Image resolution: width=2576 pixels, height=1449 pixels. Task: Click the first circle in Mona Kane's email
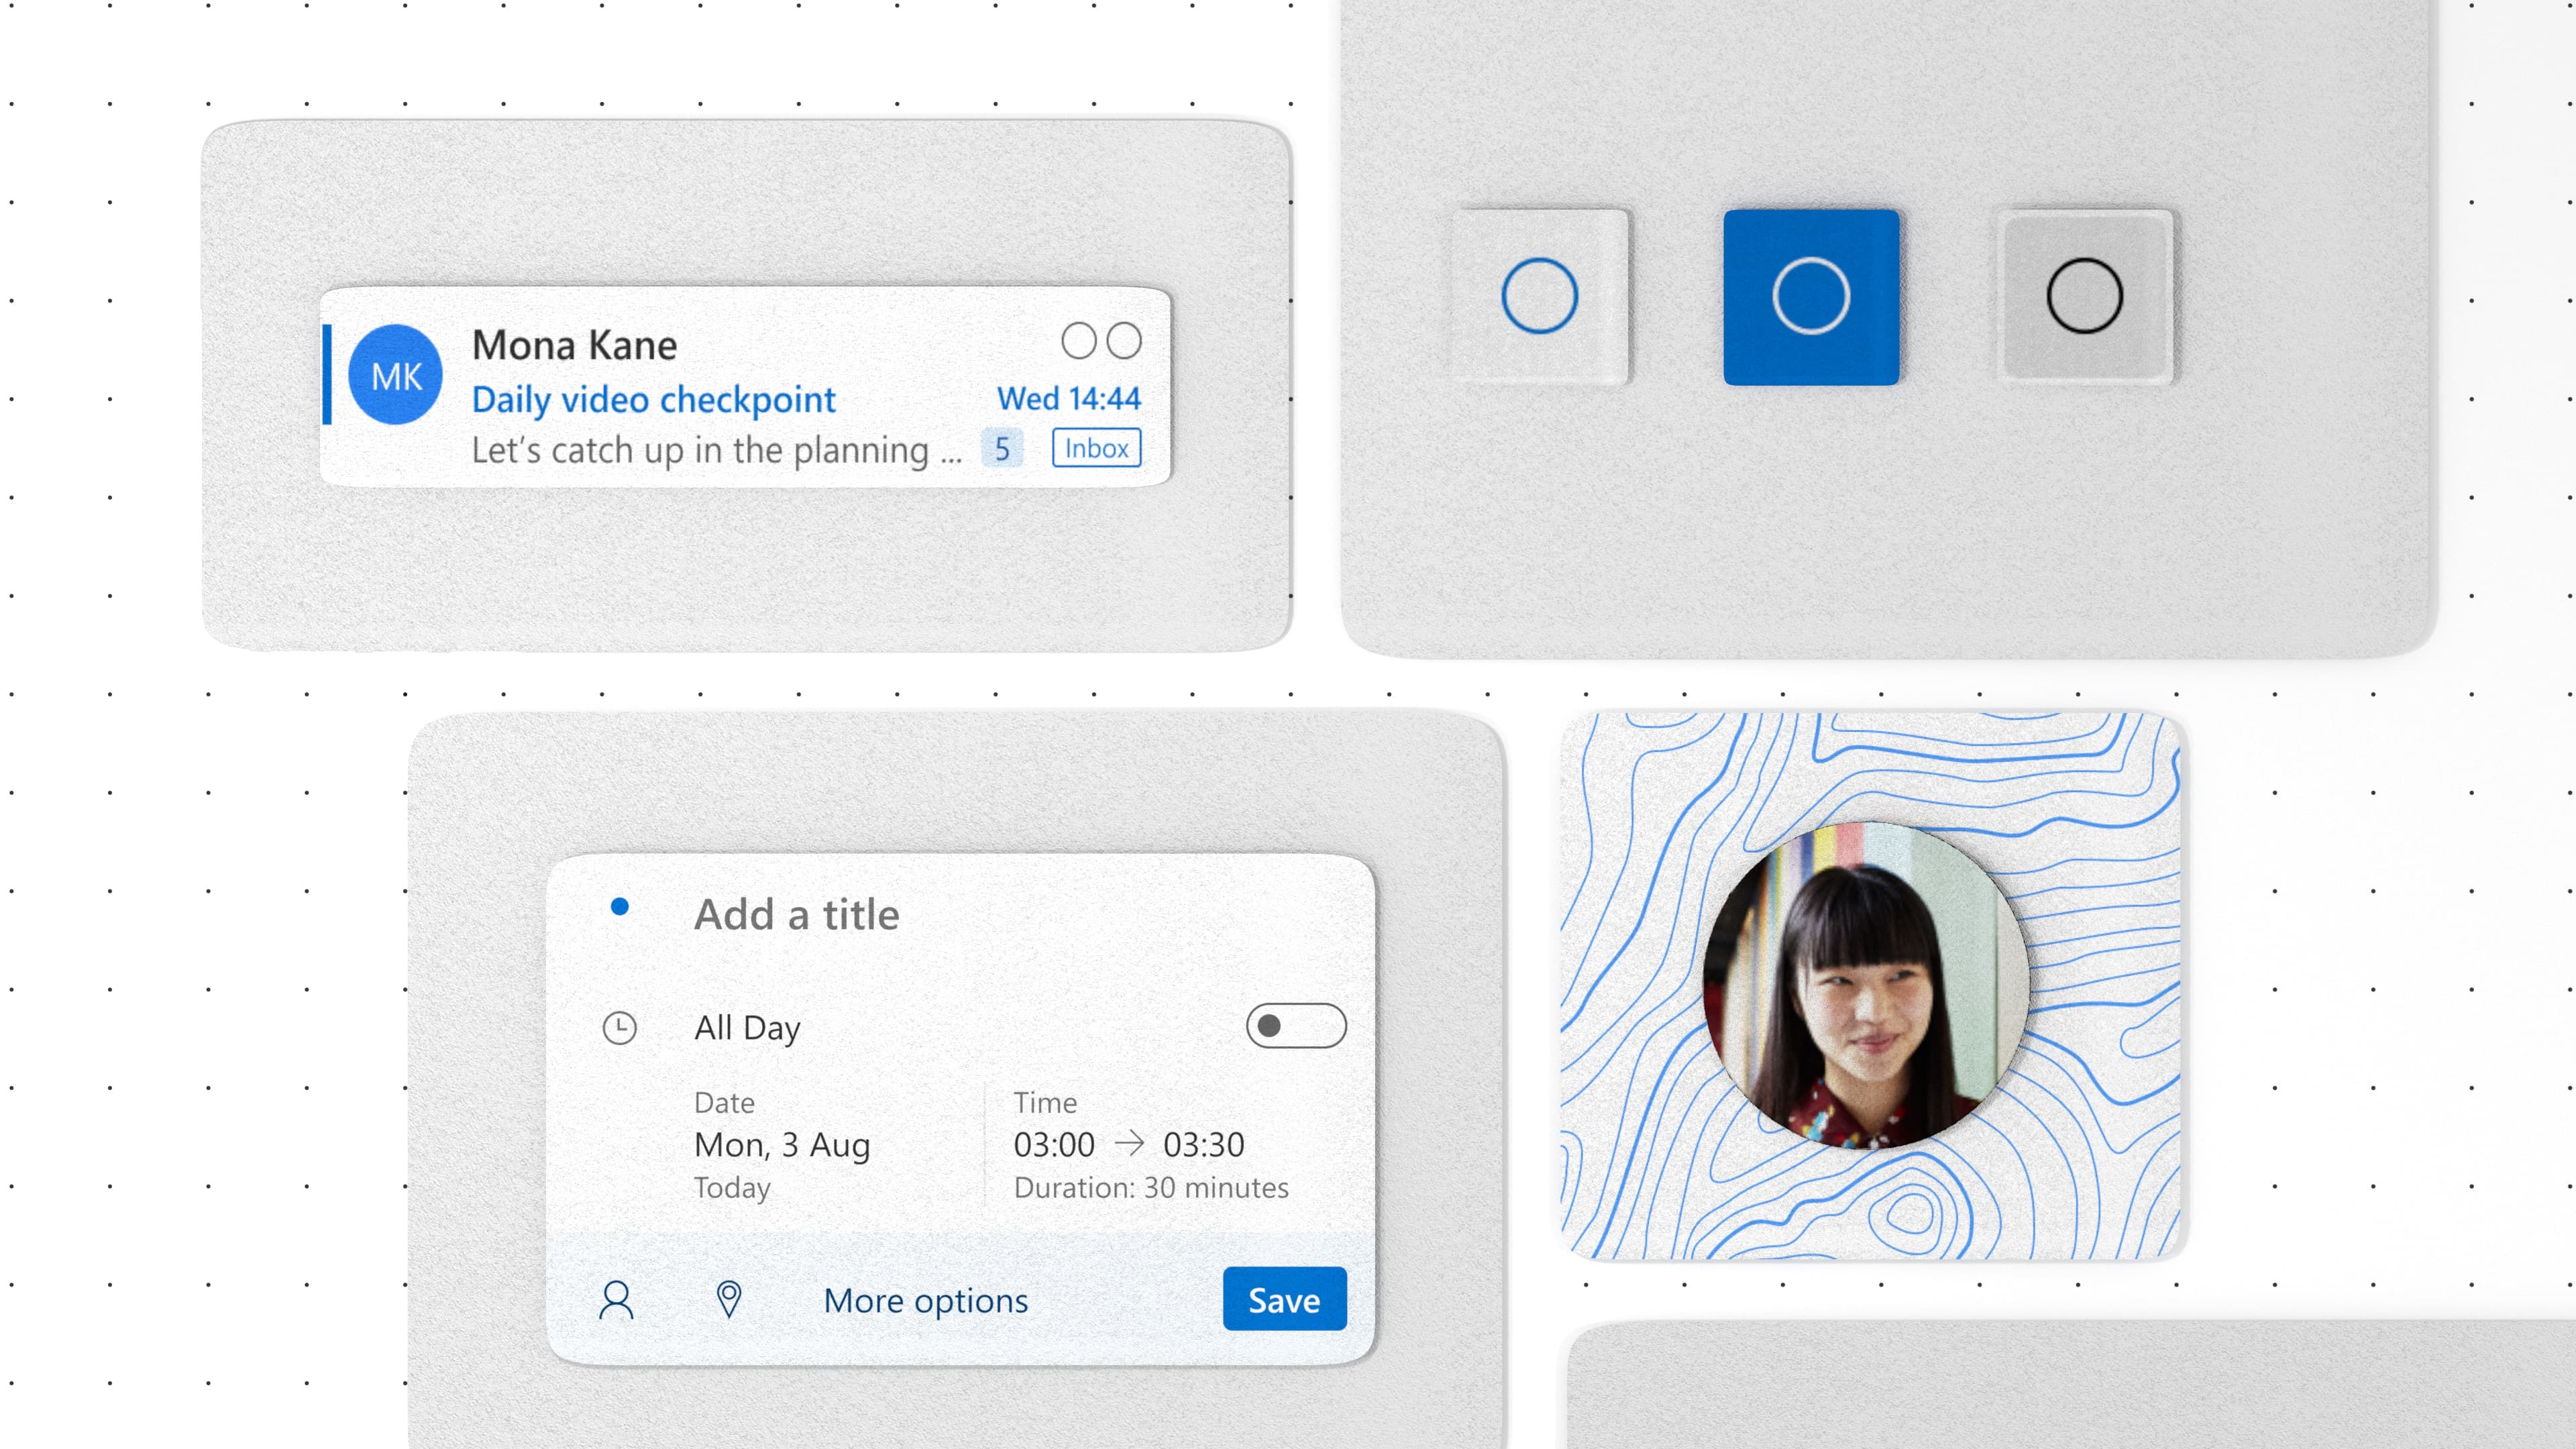(x=1078, y=341)
